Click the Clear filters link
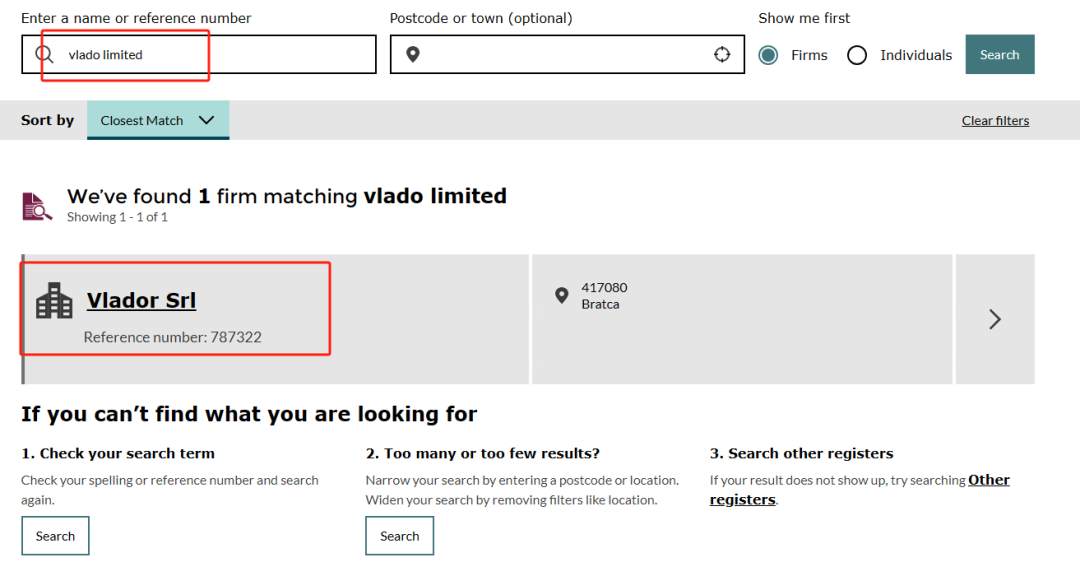The width and height of the screenshot is (1080, 576). (x=995, y=121)
